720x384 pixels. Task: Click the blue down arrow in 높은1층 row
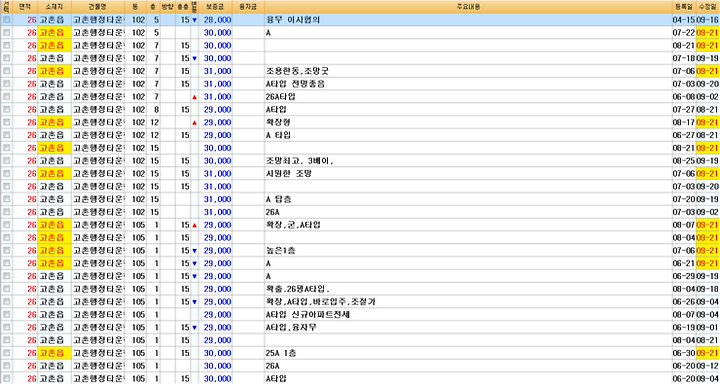[194, 251]
